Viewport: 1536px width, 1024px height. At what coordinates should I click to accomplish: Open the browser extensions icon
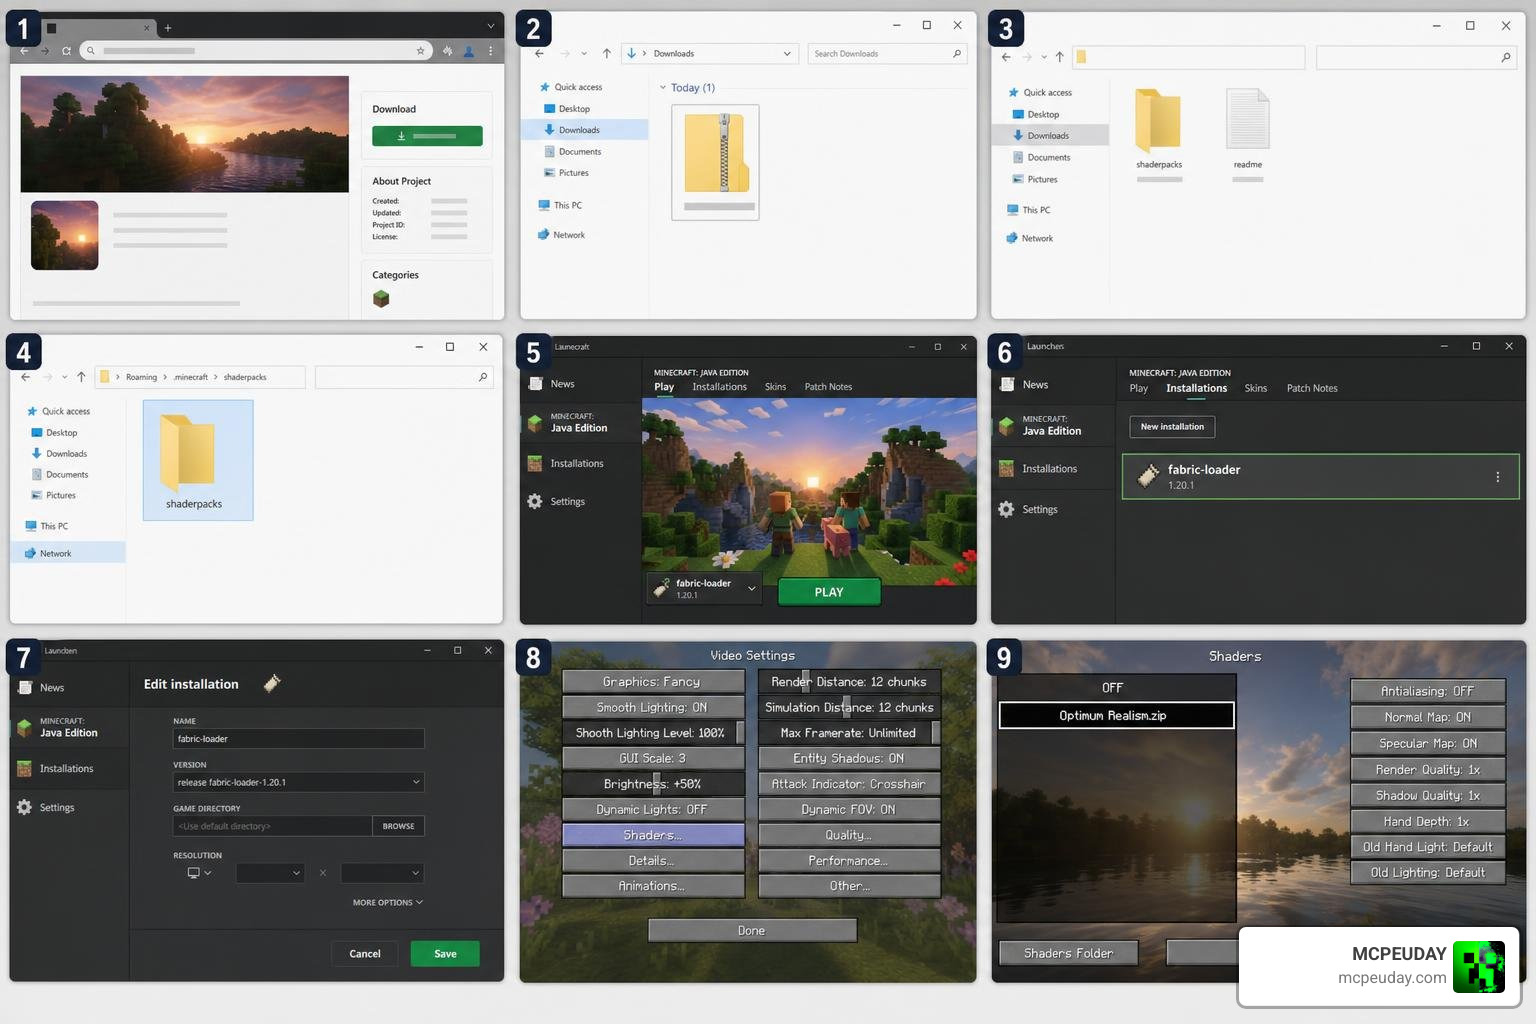click(x=448, y=50)
